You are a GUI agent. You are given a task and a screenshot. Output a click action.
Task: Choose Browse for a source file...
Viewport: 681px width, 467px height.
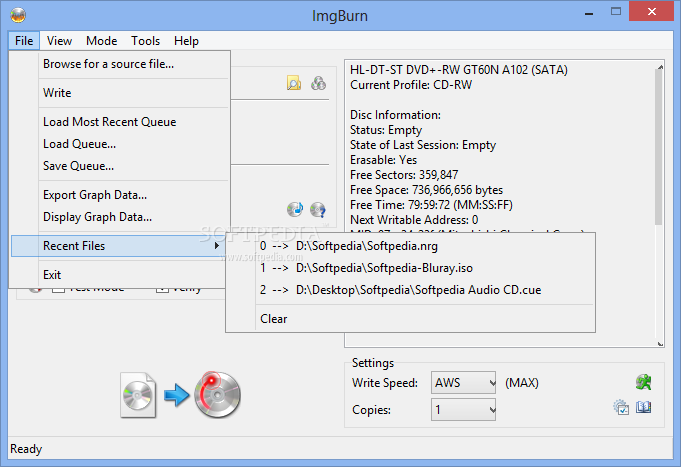coord(120,64)
